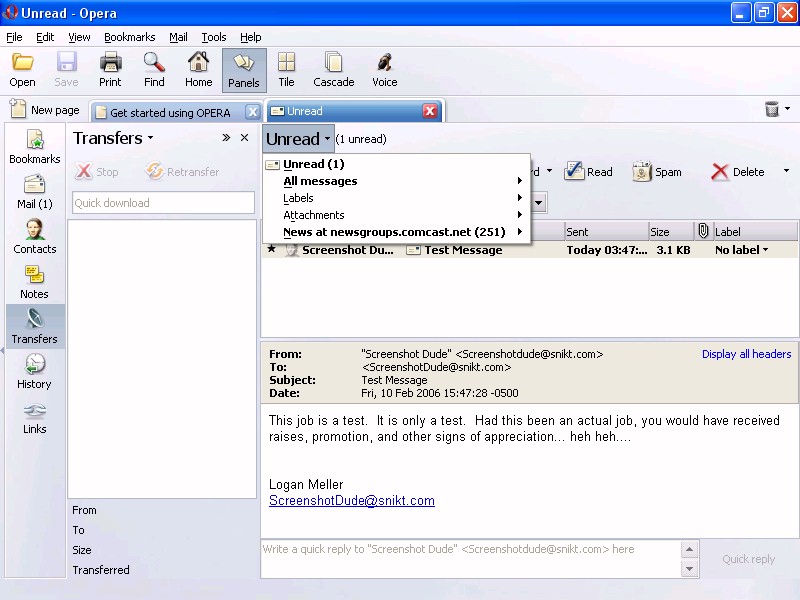Open the Links panel
The height and width of the screenshot is (600, 800).
click(35, 416)
